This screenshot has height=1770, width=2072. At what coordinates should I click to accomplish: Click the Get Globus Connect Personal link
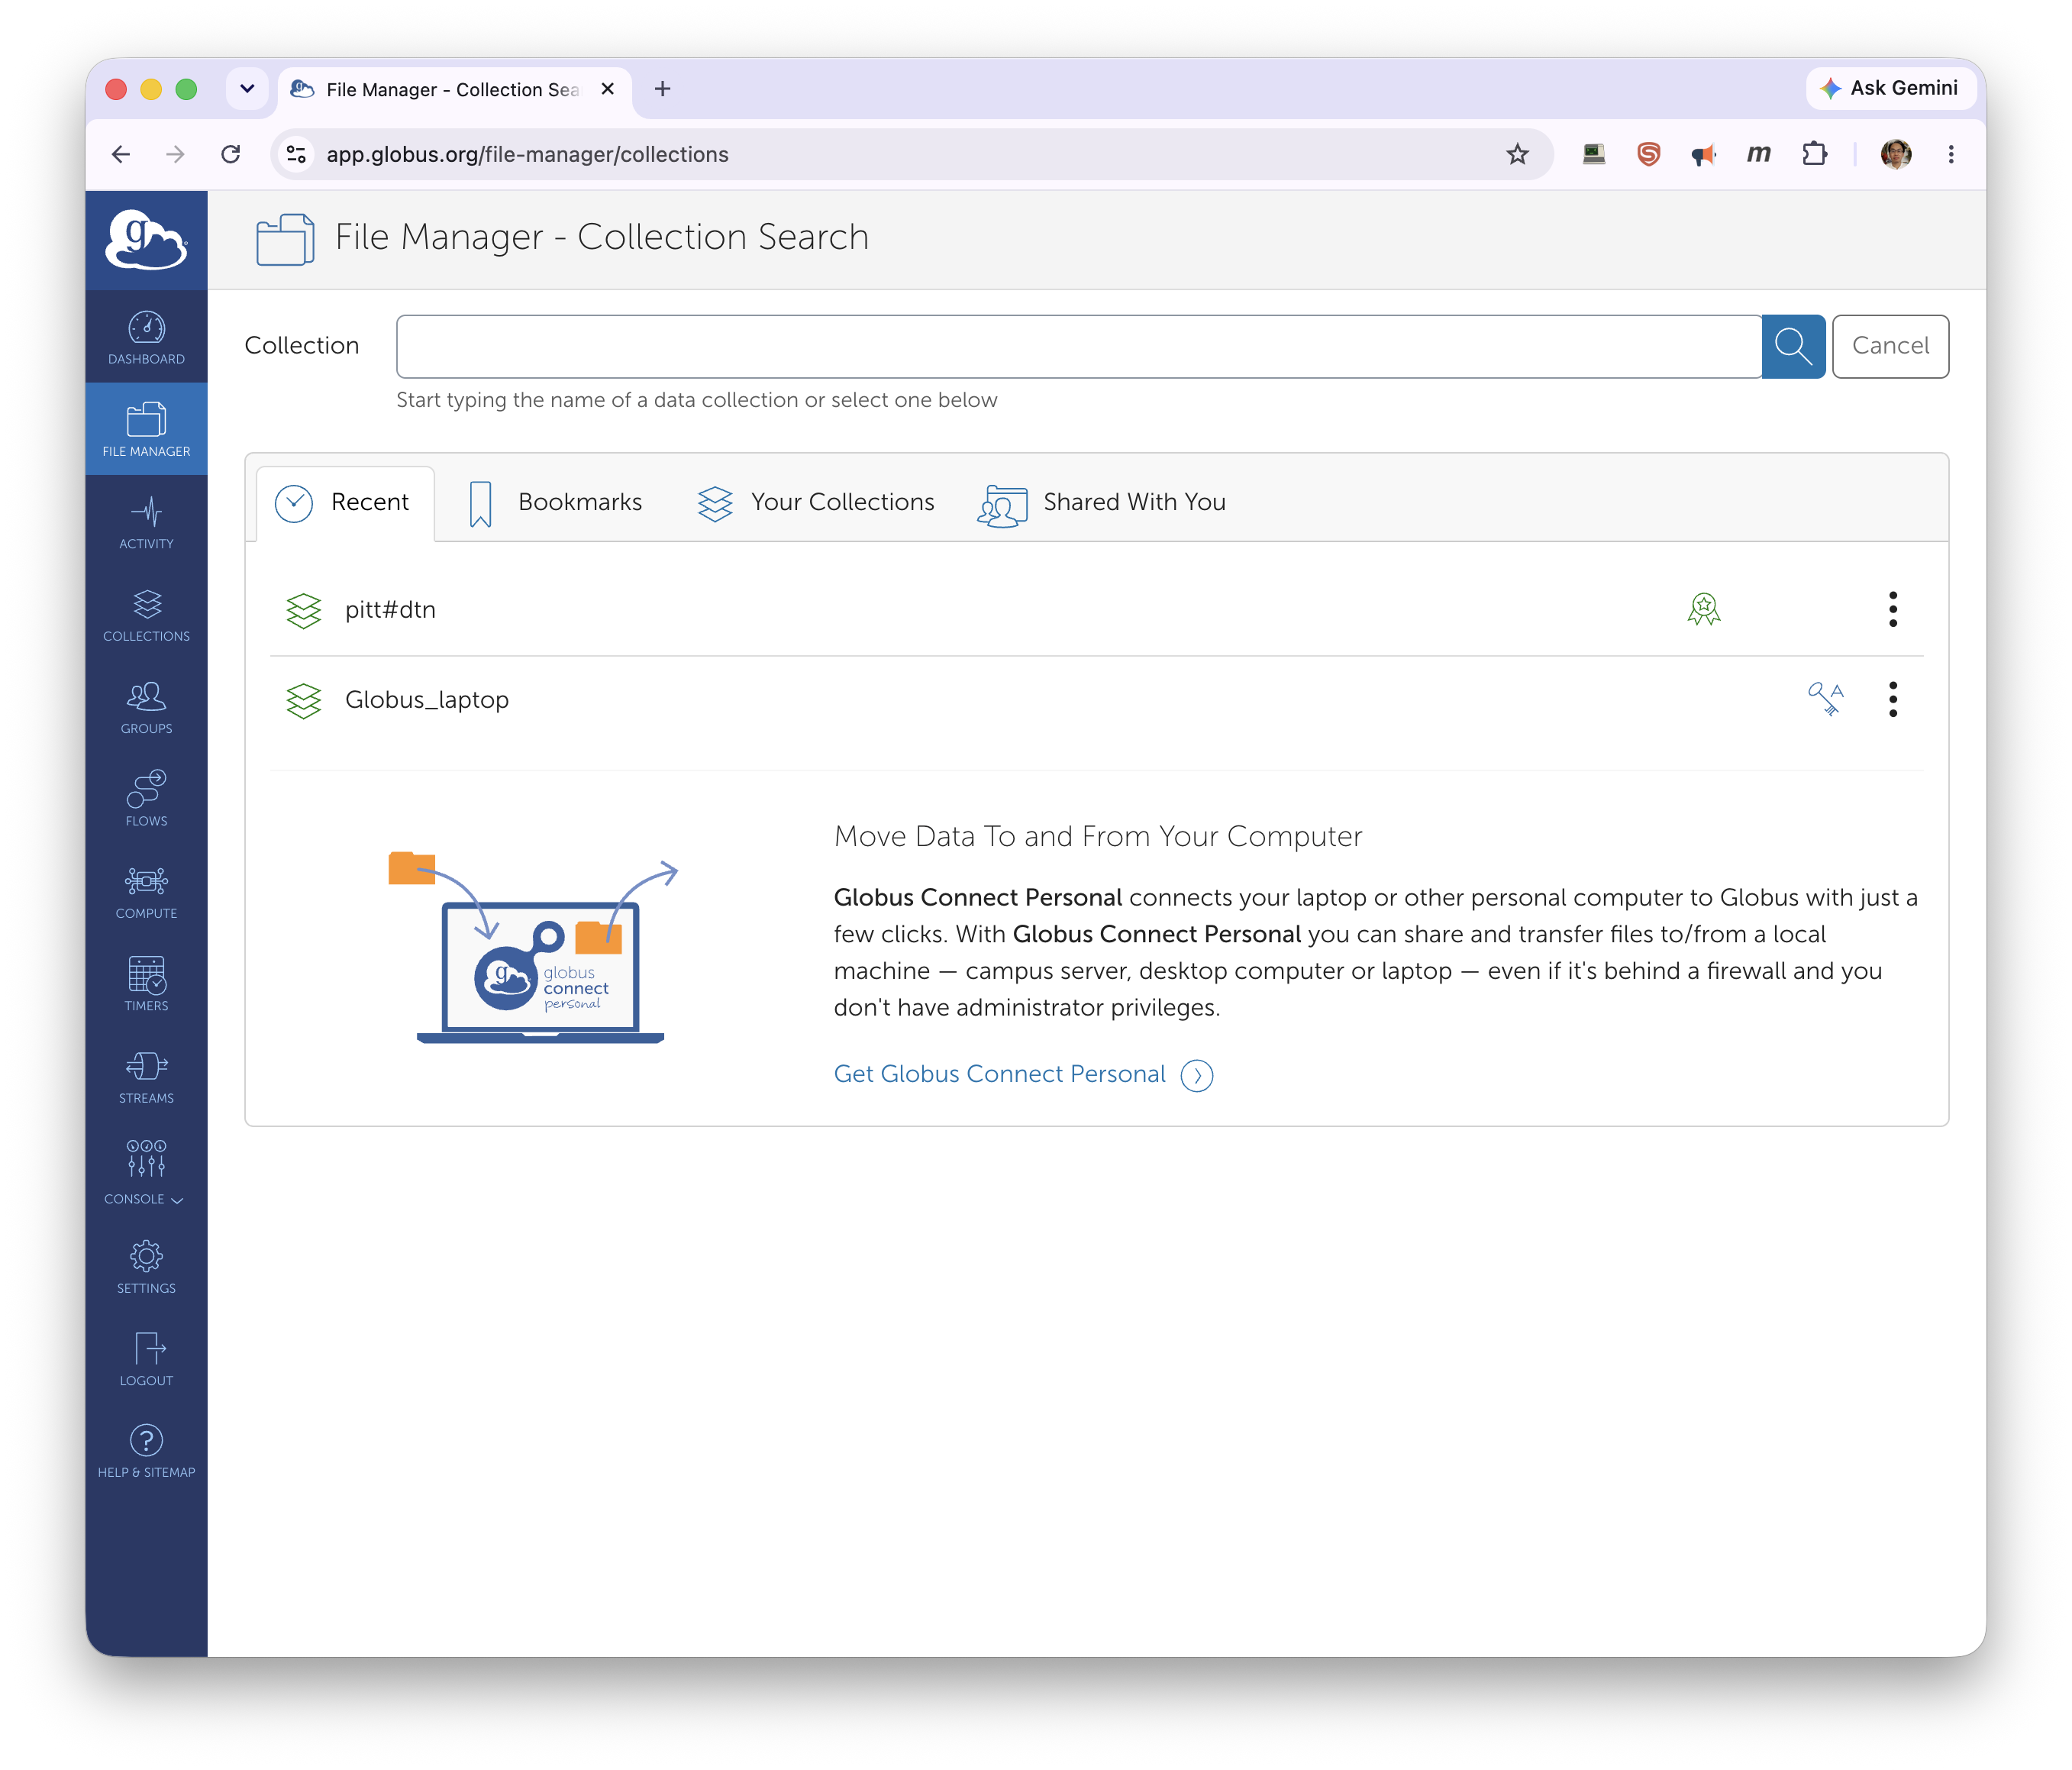1023,1074
